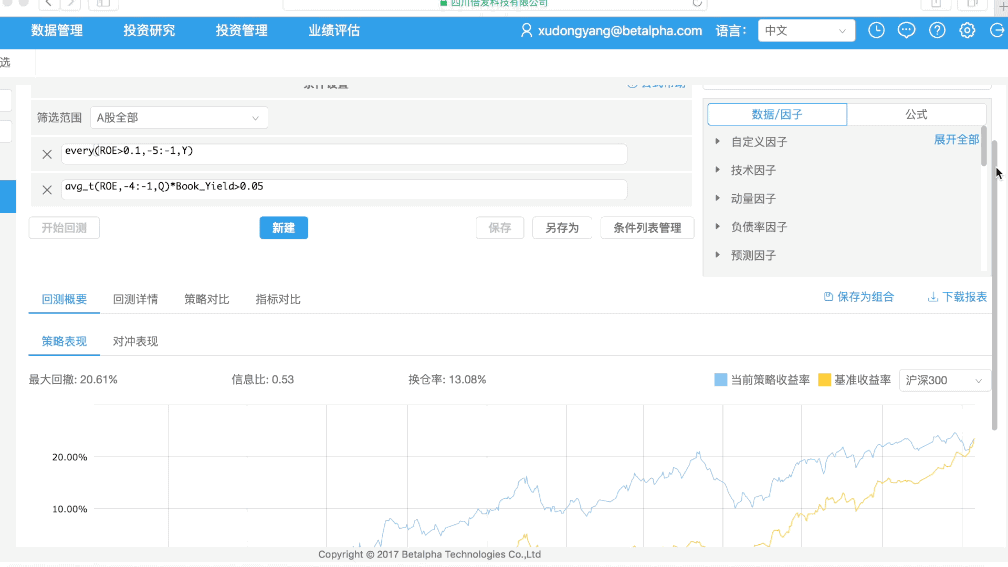The image size is (1008, 567).
Task: Open the settings gear icon
Action: pyautogui.click(x=968, y=30)
